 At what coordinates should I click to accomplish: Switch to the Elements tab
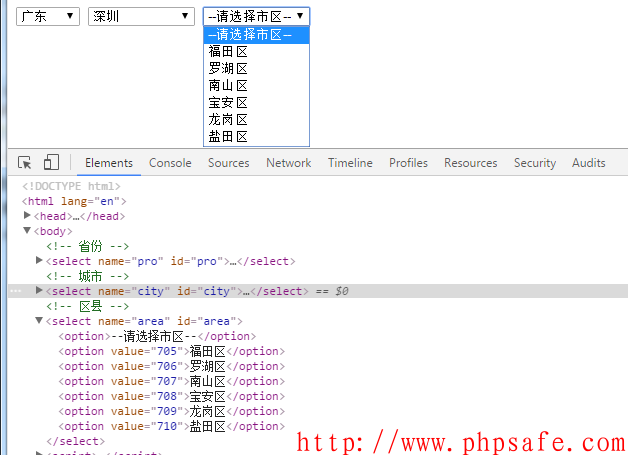coord(109,163)
